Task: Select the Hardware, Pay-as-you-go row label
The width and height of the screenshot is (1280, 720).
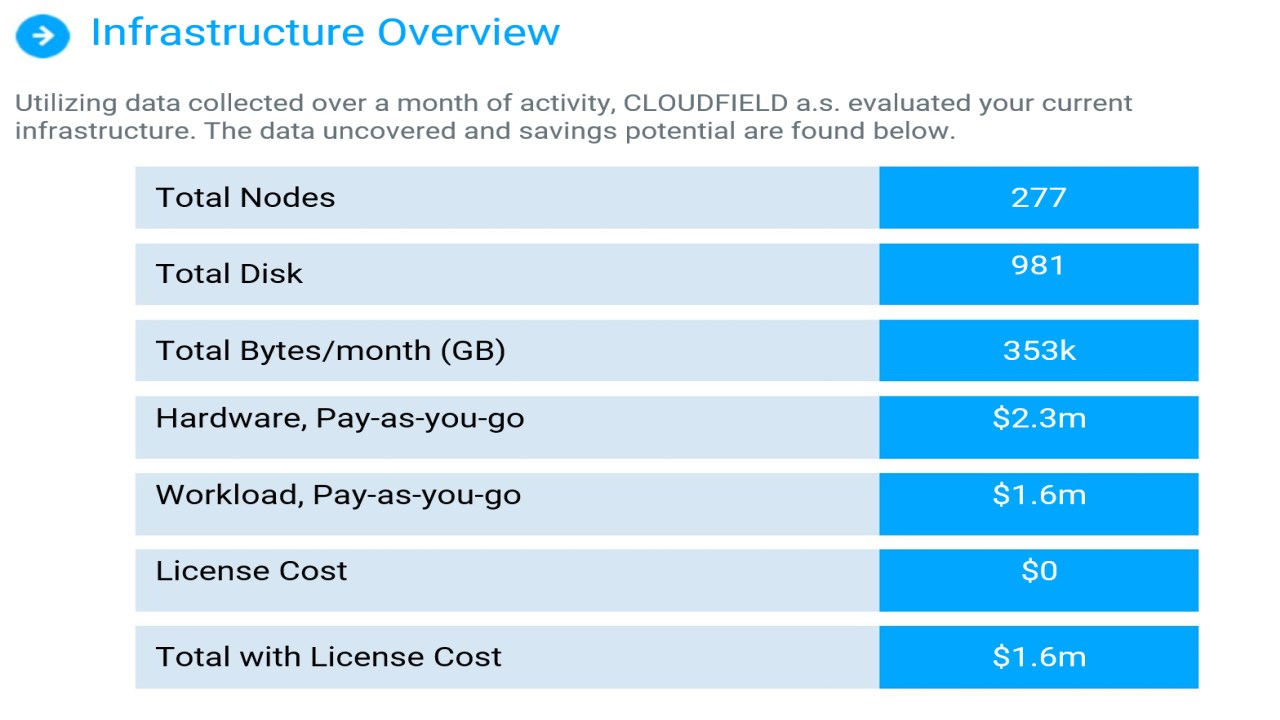Action: pyautogui.click(x=340, y=418)
